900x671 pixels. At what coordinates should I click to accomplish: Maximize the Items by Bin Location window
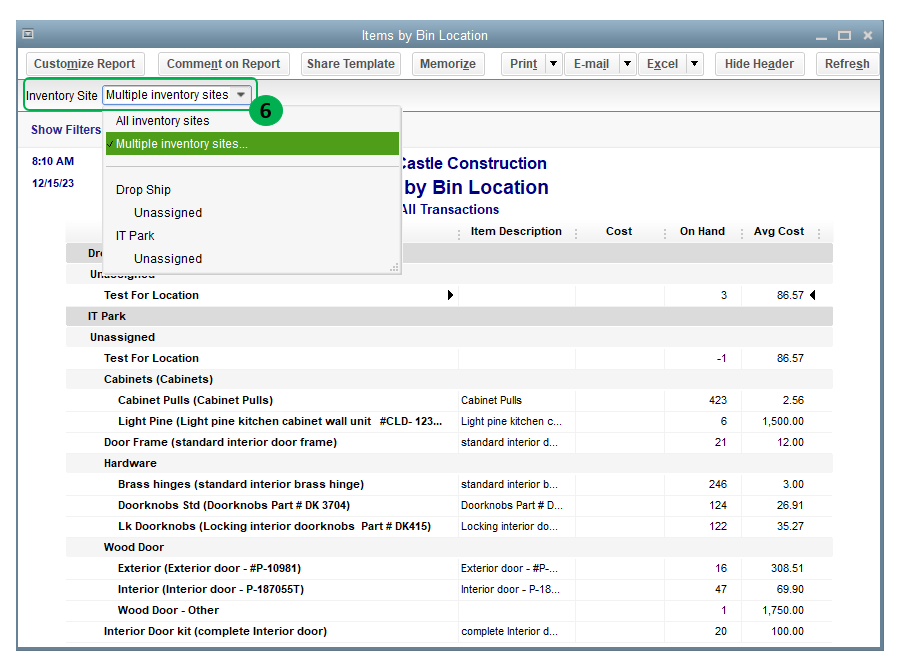[x=844, y=35]
